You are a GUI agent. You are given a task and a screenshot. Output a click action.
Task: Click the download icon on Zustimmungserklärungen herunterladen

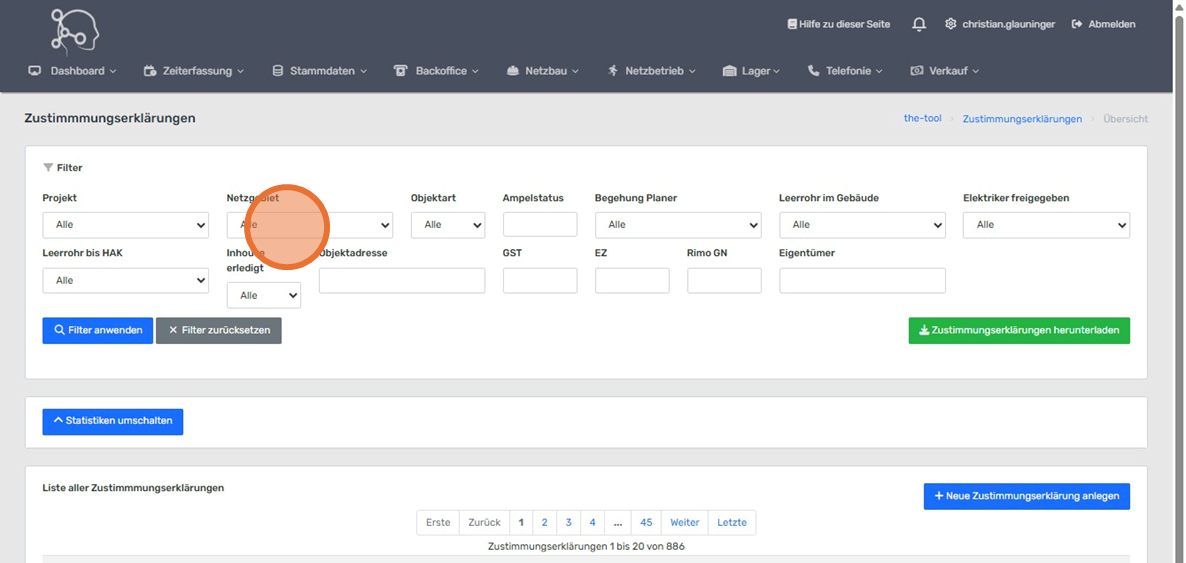pos(924,331)
